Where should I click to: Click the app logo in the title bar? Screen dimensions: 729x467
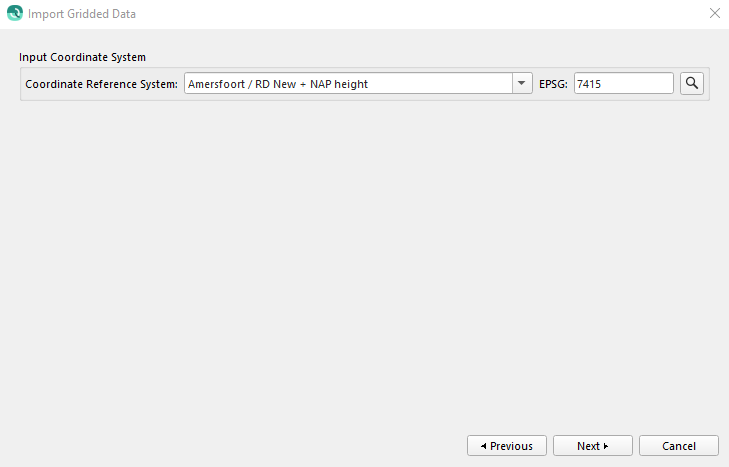click(14, 14)
